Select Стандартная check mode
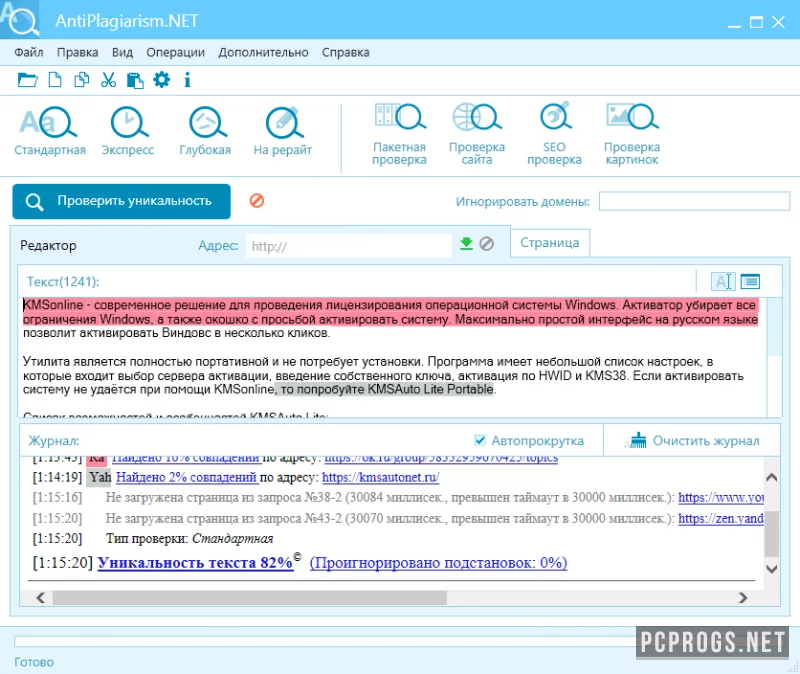 [50, 131]
